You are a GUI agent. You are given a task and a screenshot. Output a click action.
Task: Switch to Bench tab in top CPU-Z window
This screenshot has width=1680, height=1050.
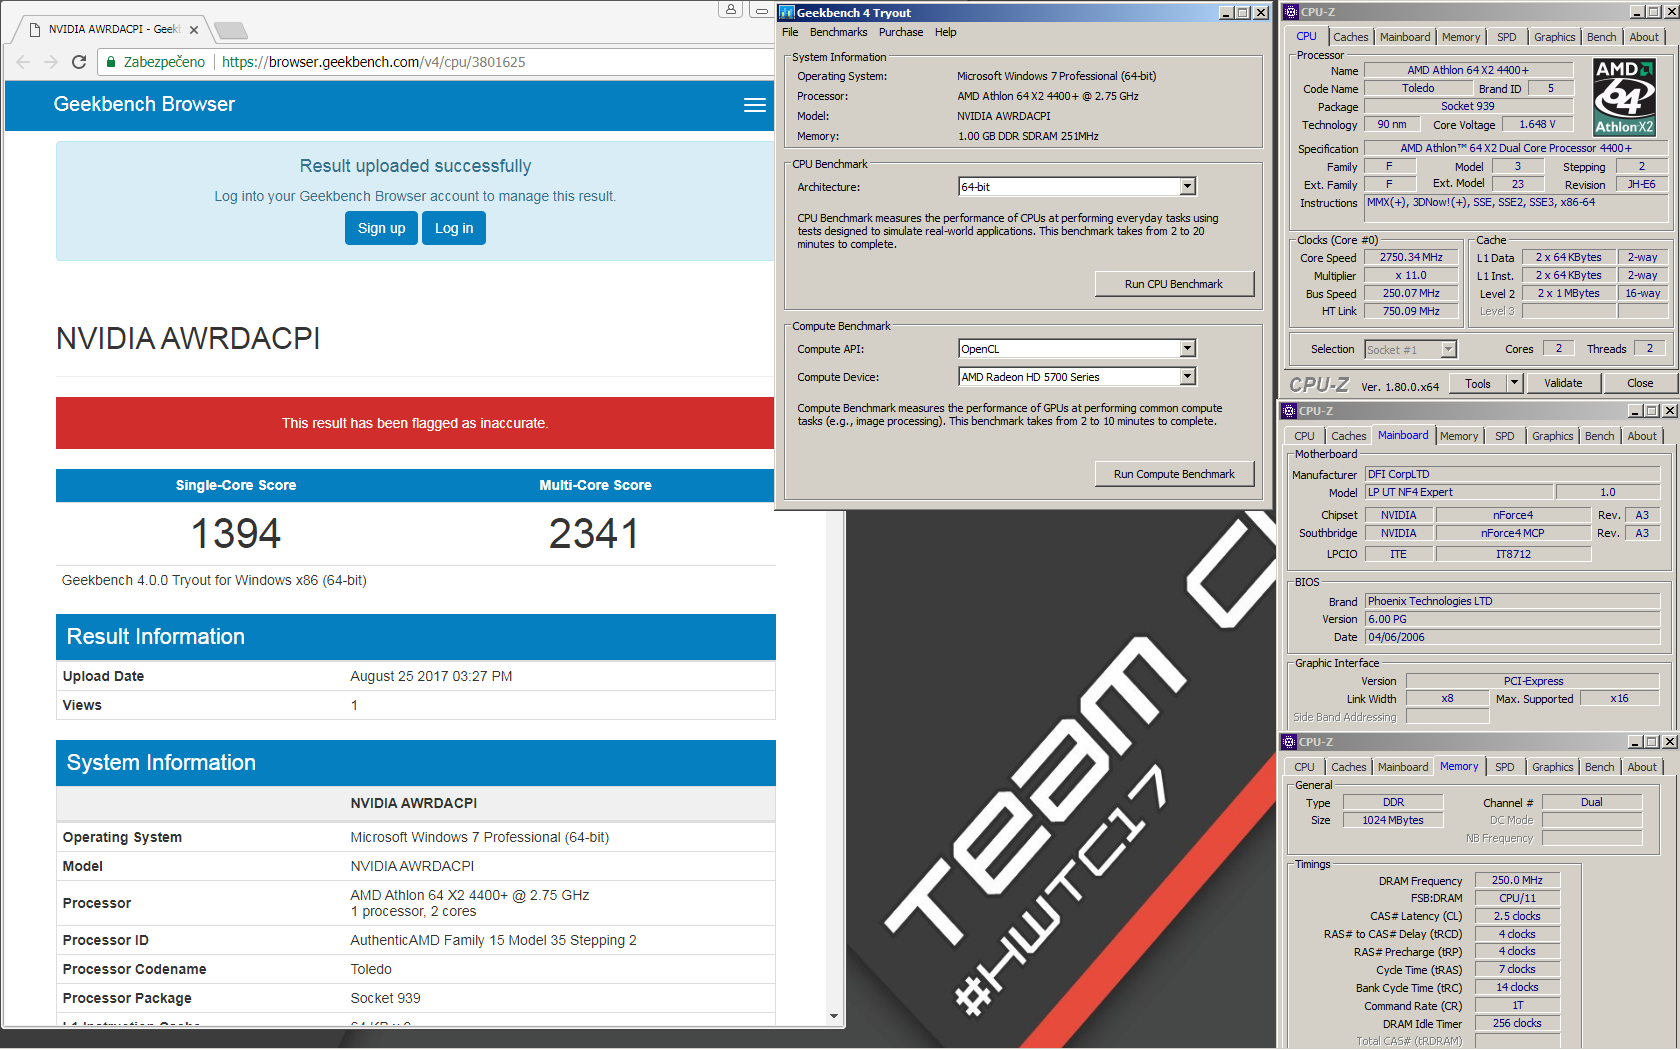click(x=1601, y=37)
